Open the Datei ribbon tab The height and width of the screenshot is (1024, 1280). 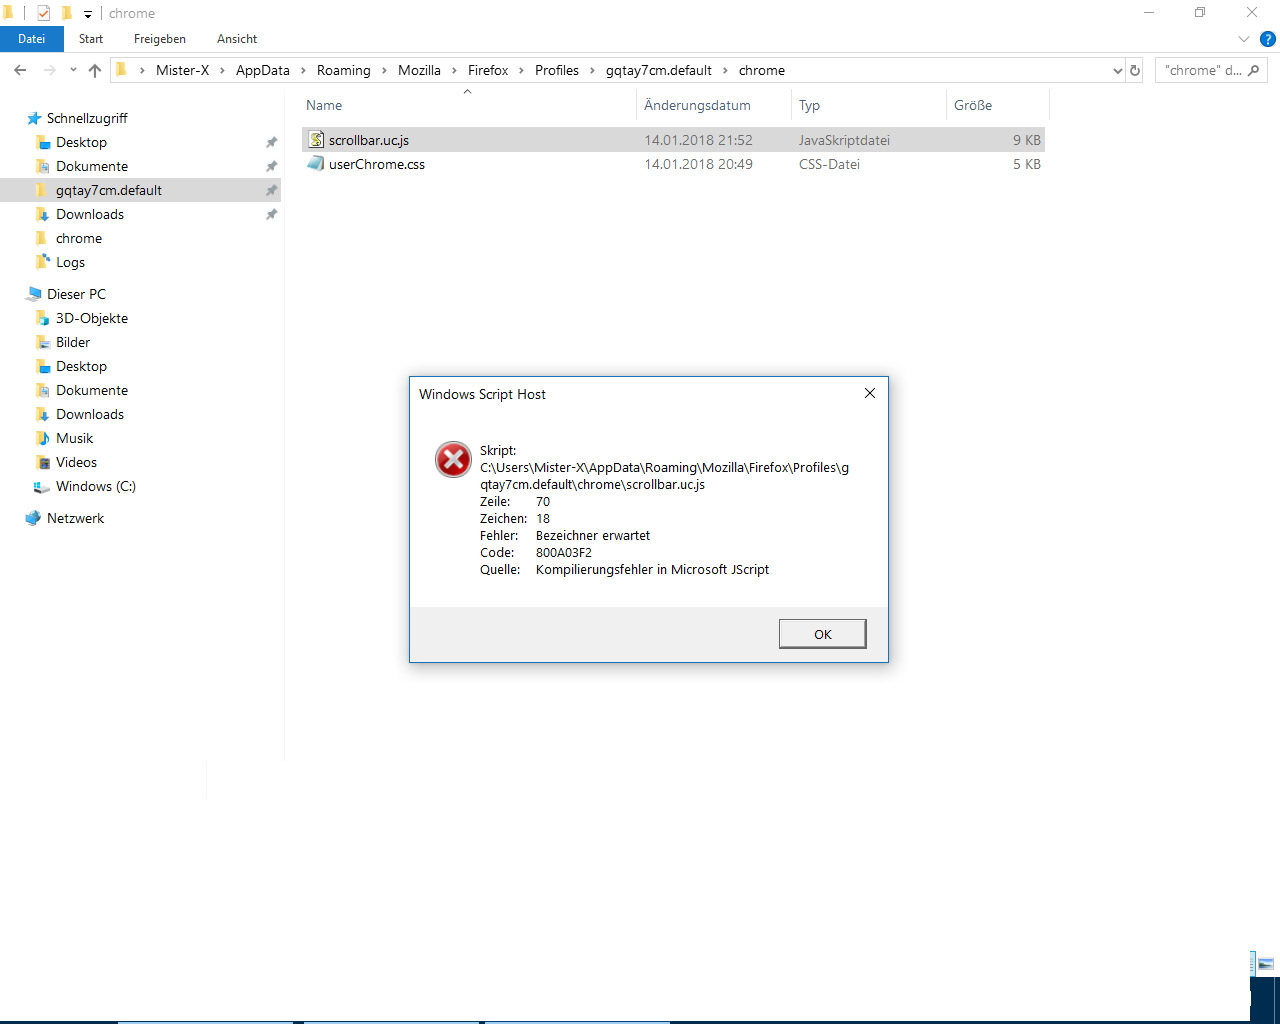[32, 39]
